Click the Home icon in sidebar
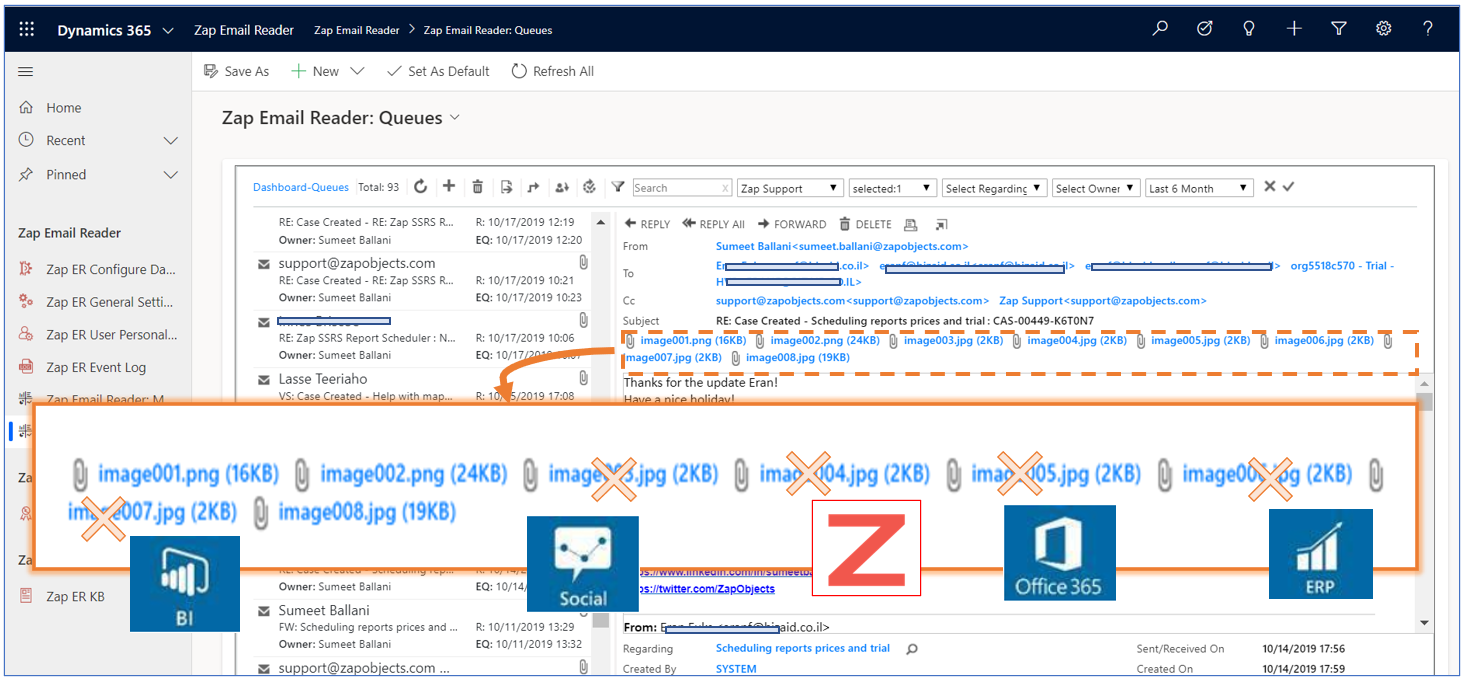This screenshot has width=1466, height=680. [x=26, y=108]
